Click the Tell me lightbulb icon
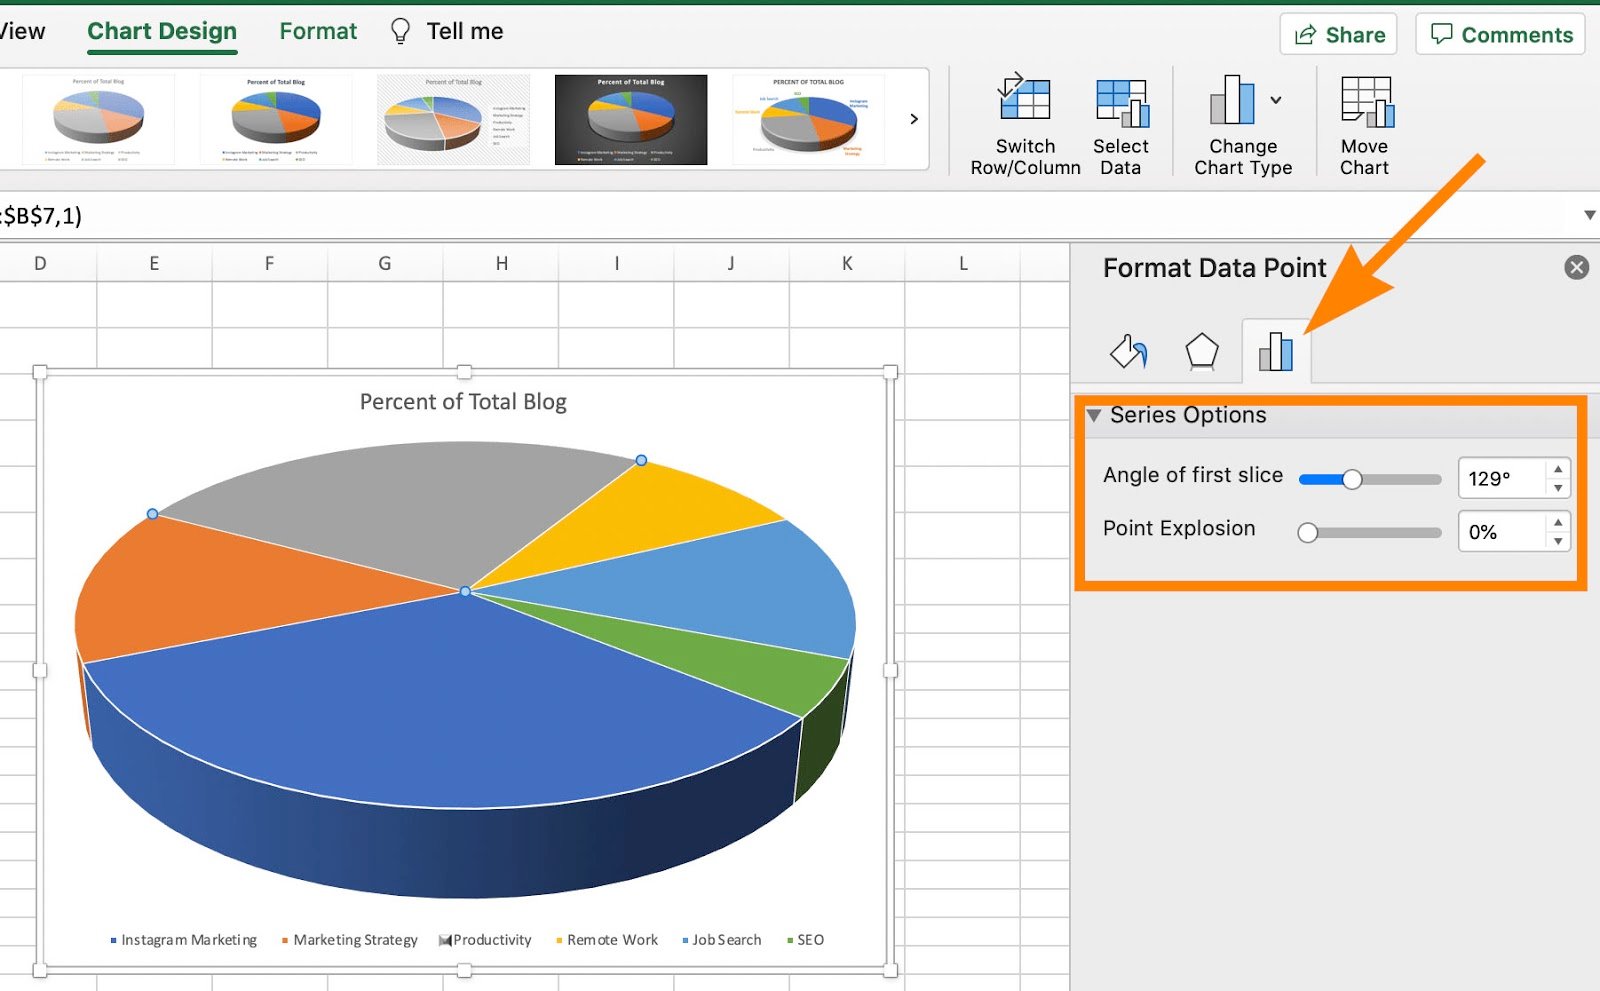The height and width of the screenshot is (991, 1600). (x=401, y=31)
